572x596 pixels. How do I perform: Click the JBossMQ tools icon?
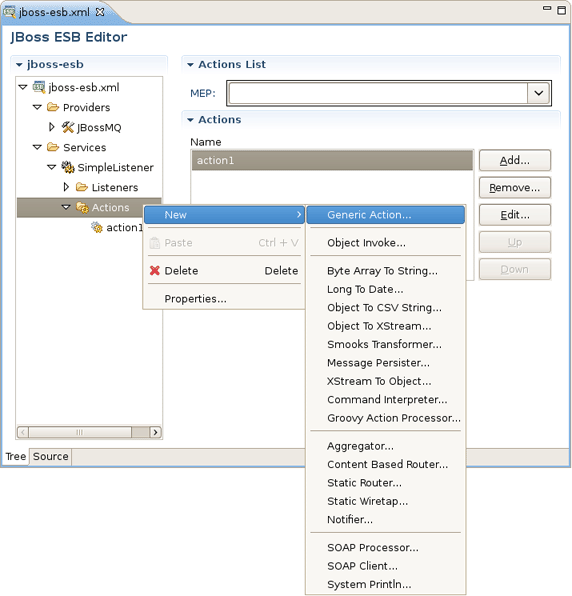click(x=68, y=127)
